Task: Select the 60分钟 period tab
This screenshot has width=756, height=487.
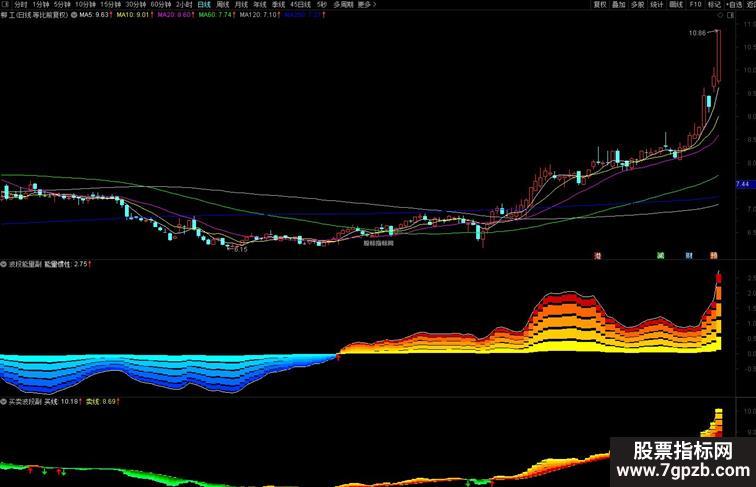Action: [161, 4]
